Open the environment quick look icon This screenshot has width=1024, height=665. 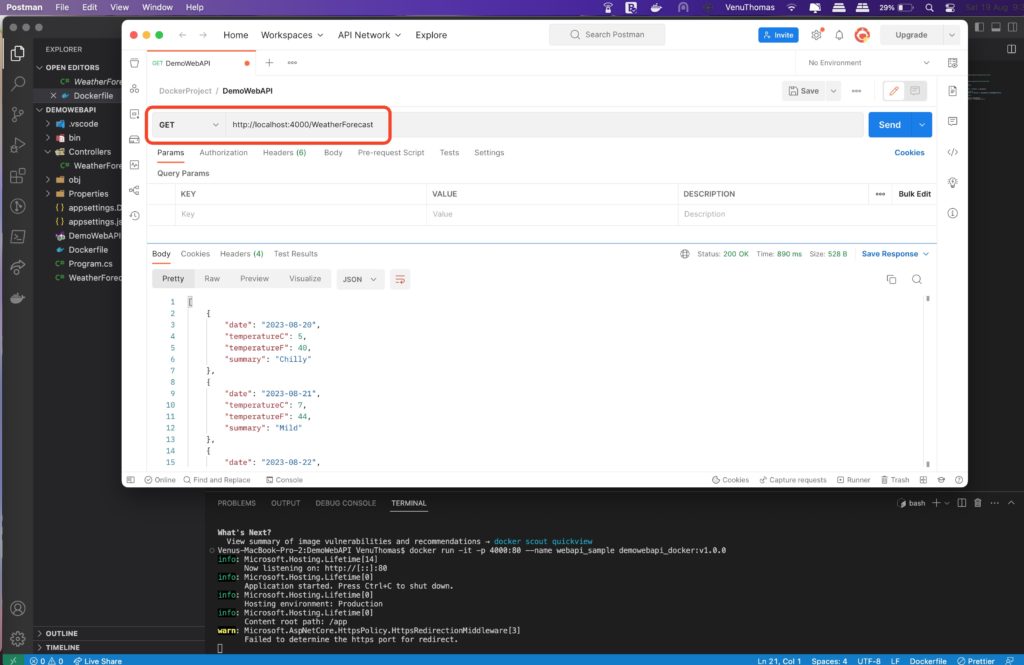point(953,63)
